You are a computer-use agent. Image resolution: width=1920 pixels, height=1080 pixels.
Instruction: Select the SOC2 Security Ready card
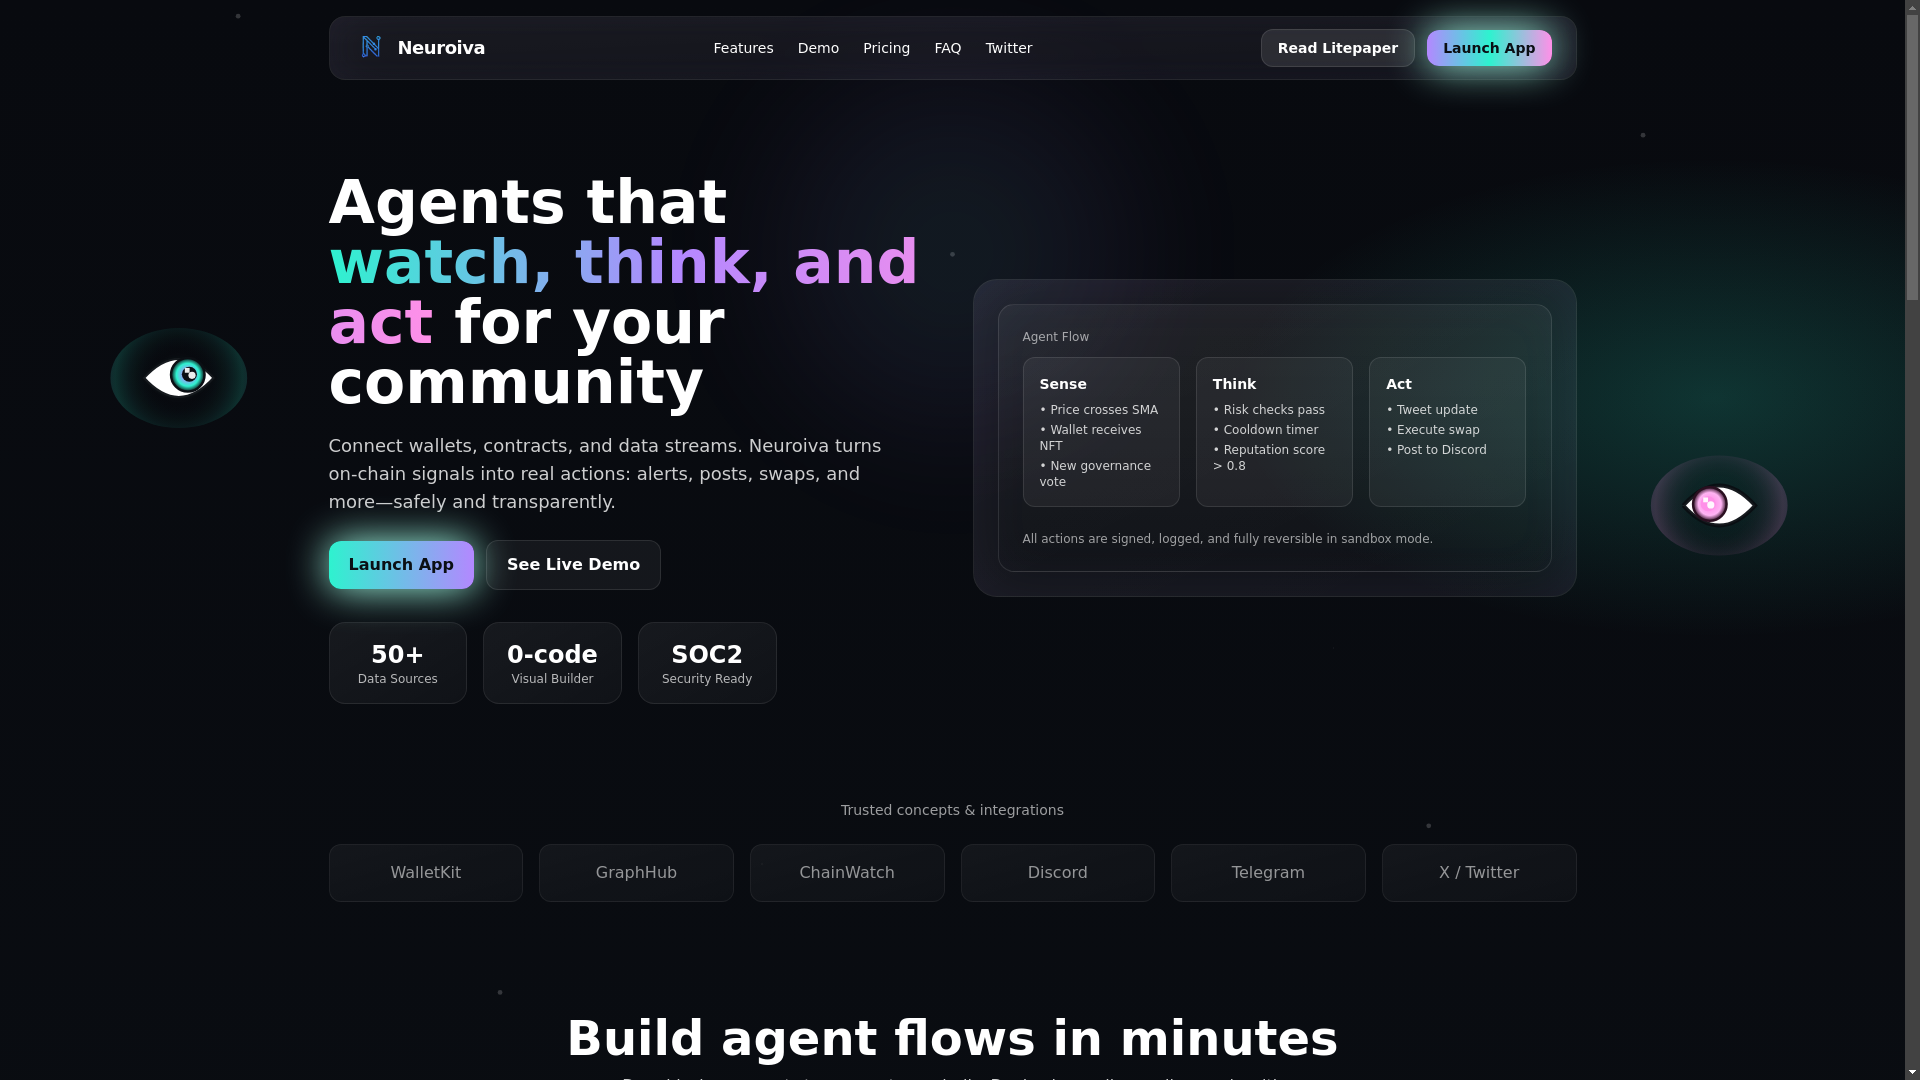(x=707, y=663)
